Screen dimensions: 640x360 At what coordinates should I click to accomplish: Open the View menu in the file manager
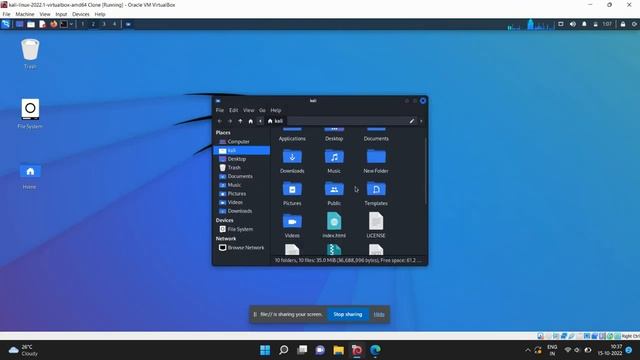tap(249, 110)
